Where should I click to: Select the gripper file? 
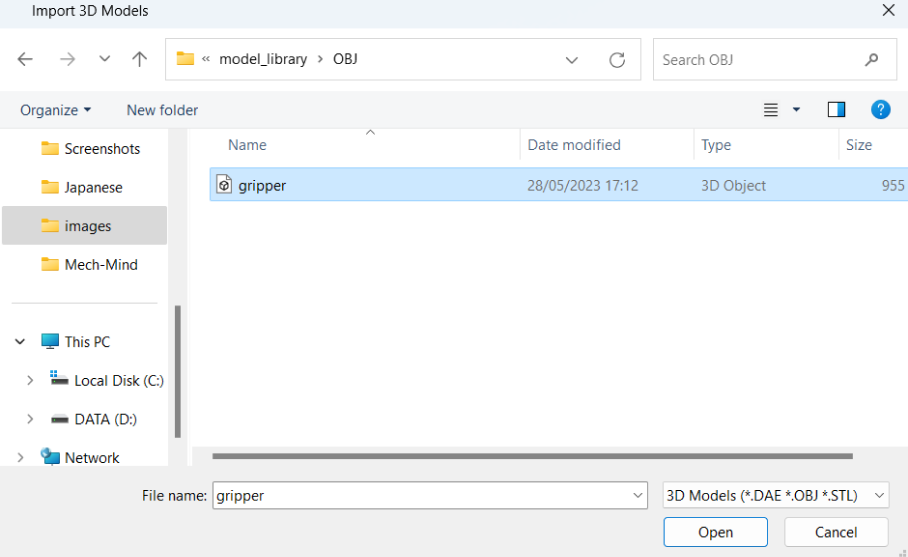pos(559,185)
